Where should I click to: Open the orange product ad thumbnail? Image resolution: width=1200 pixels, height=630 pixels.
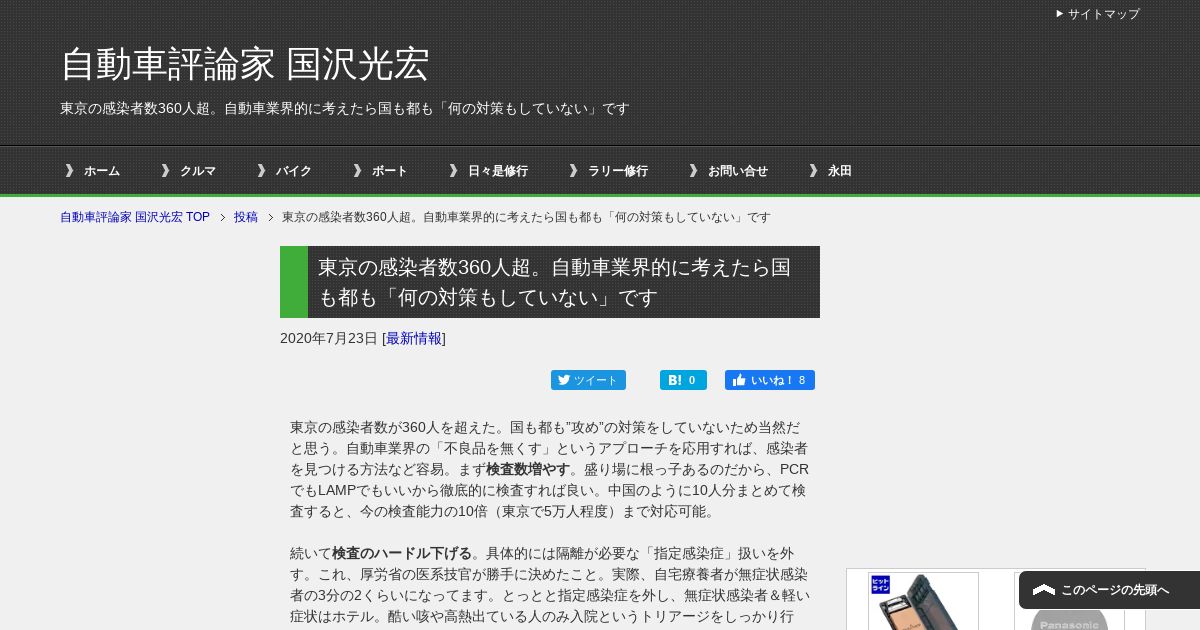point(923,601)
